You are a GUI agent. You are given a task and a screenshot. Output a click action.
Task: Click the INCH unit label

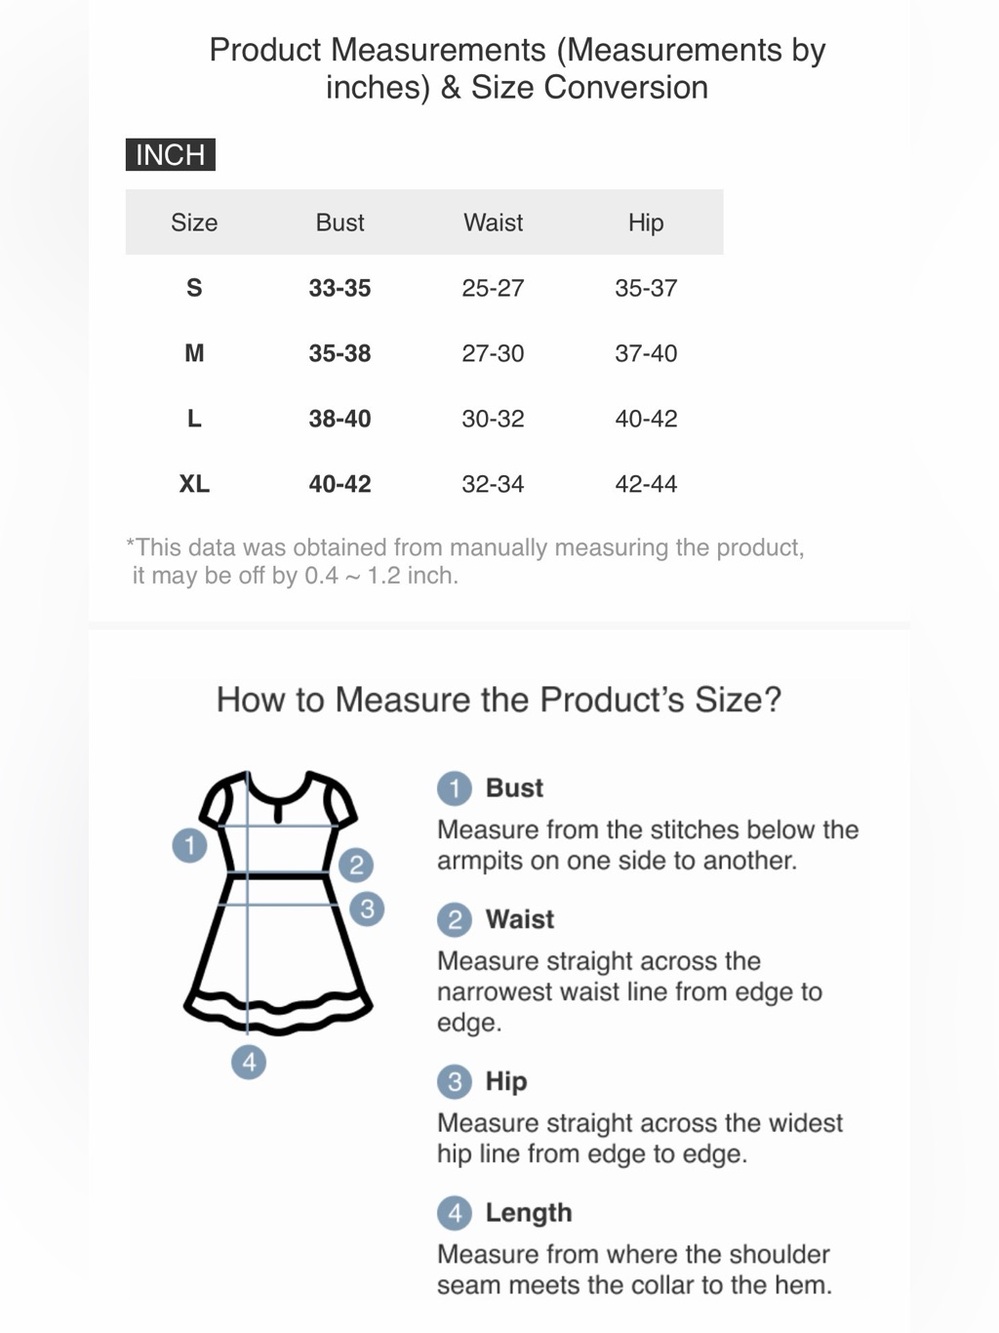click(170, 155)
